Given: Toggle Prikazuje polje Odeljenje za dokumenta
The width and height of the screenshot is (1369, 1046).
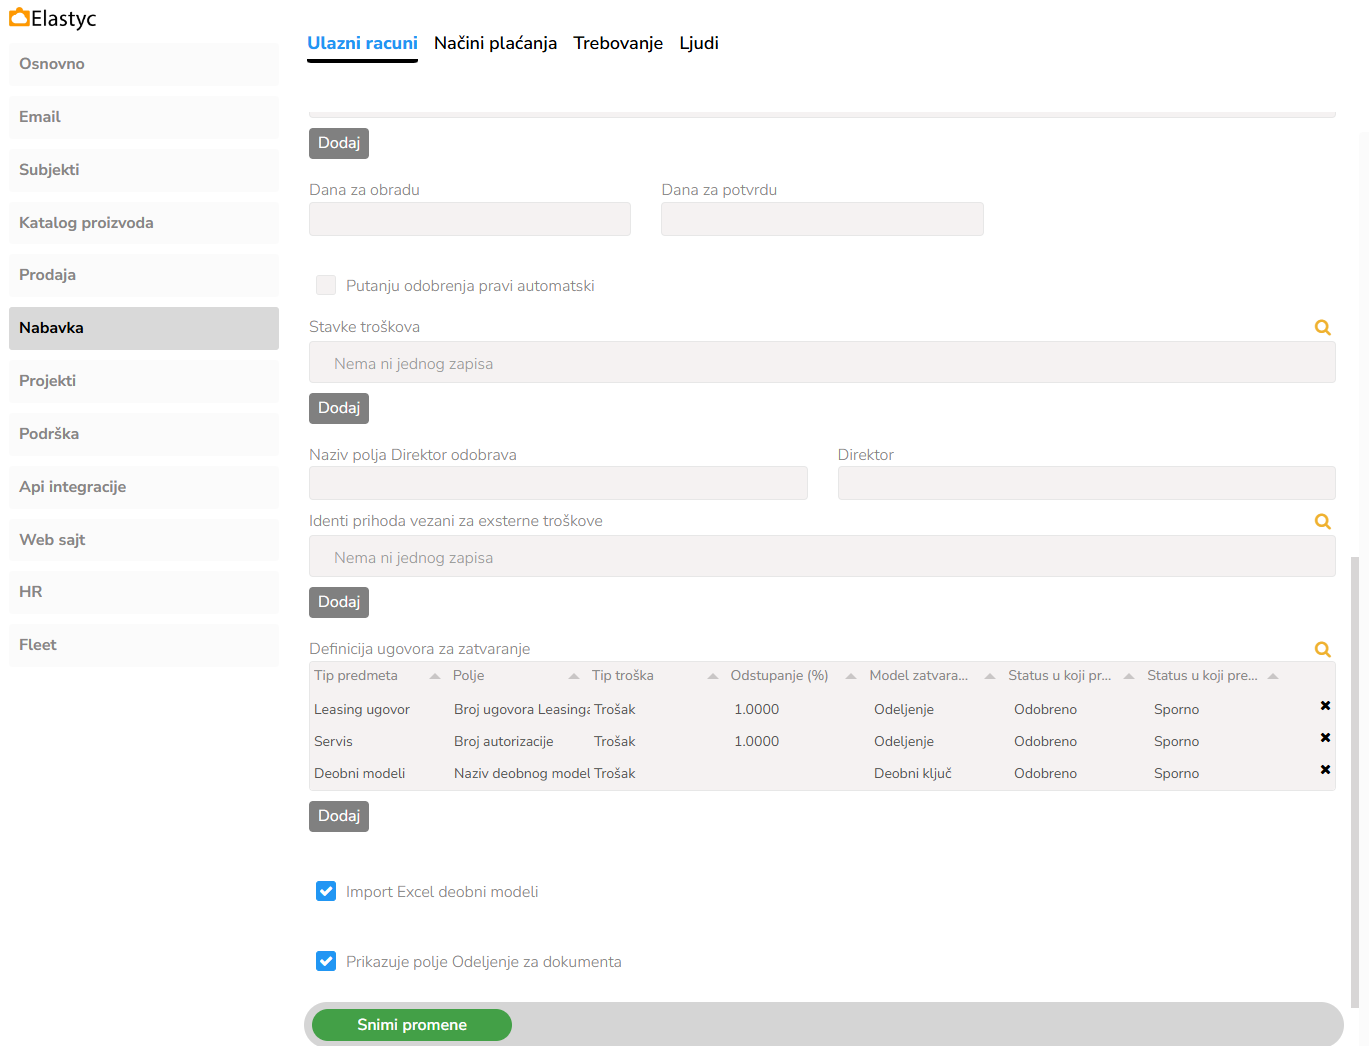Looking at the screenshot, I should pyautogui.click(x=326, y=962).
